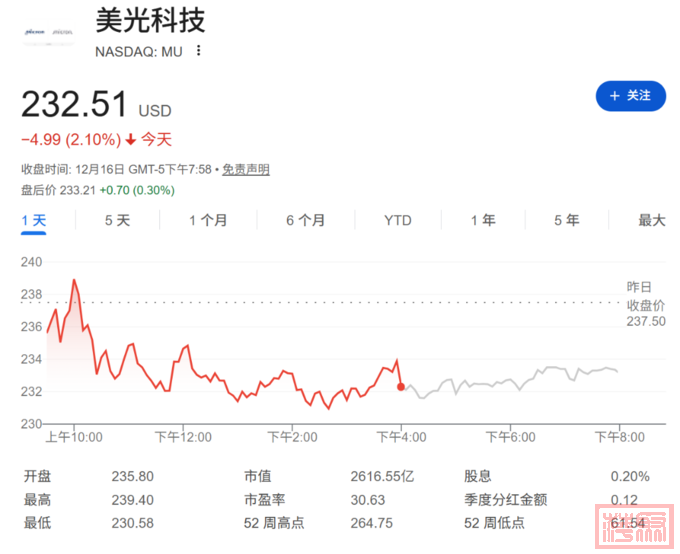Click the 美光科技 stock title
This screenshot has height=554, width=680.
pyautogui.click(x=150, y=20)
